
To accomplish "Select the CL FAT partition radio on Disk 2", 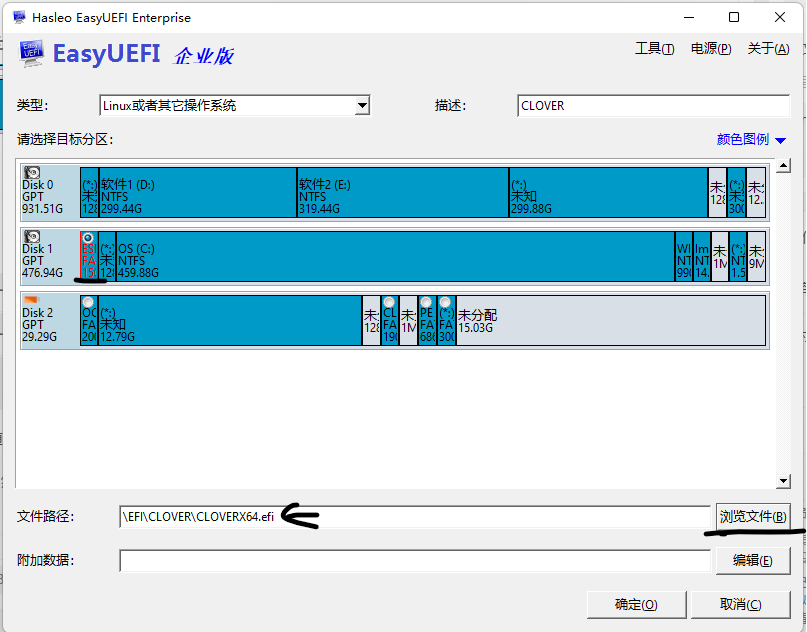I will 389,302.
